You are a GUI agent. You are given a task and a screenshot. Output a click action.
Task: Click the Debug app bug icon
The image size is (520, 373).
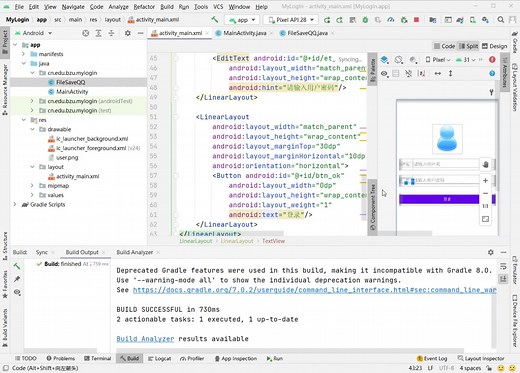click(x=365, y=20)
